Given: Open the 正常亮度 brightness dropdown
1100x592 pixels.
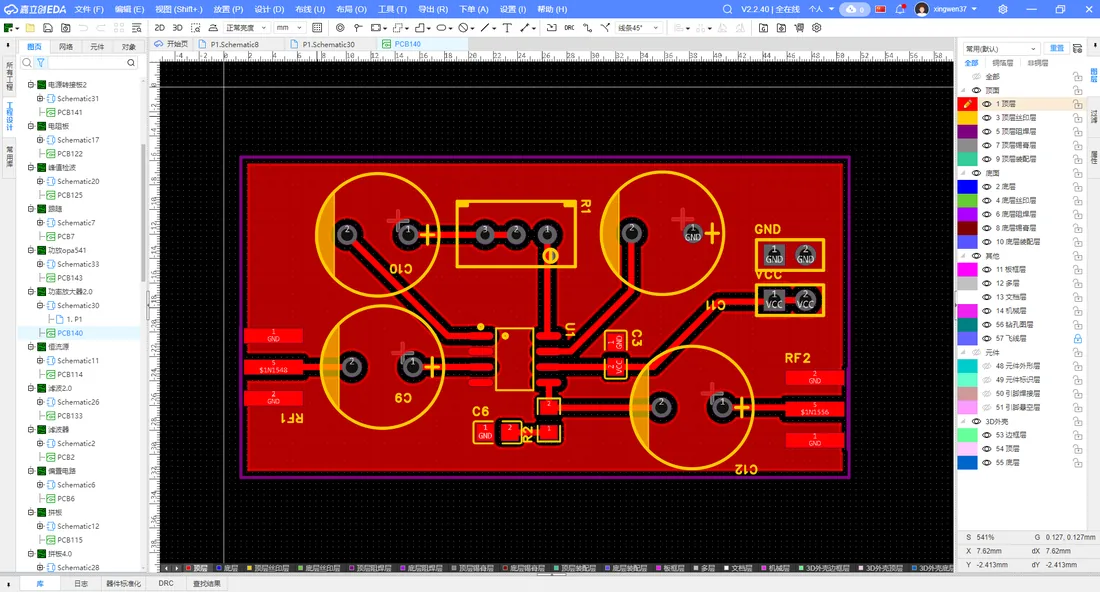Looking at the screenshot, I should tap(246, 28).
